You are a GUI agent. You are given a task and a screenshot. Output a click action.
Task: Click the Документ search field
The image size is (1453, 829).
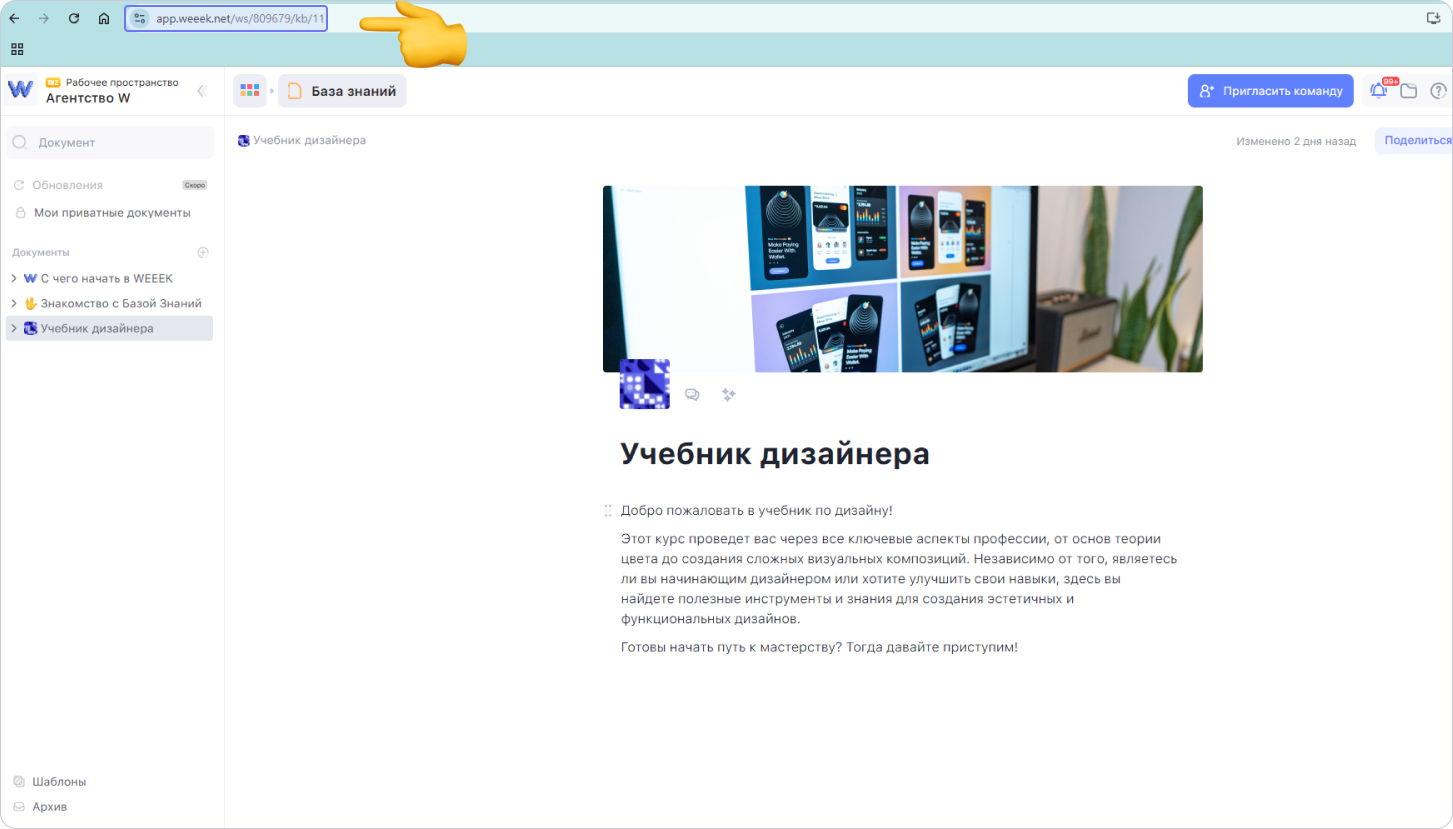coord(110,142)
